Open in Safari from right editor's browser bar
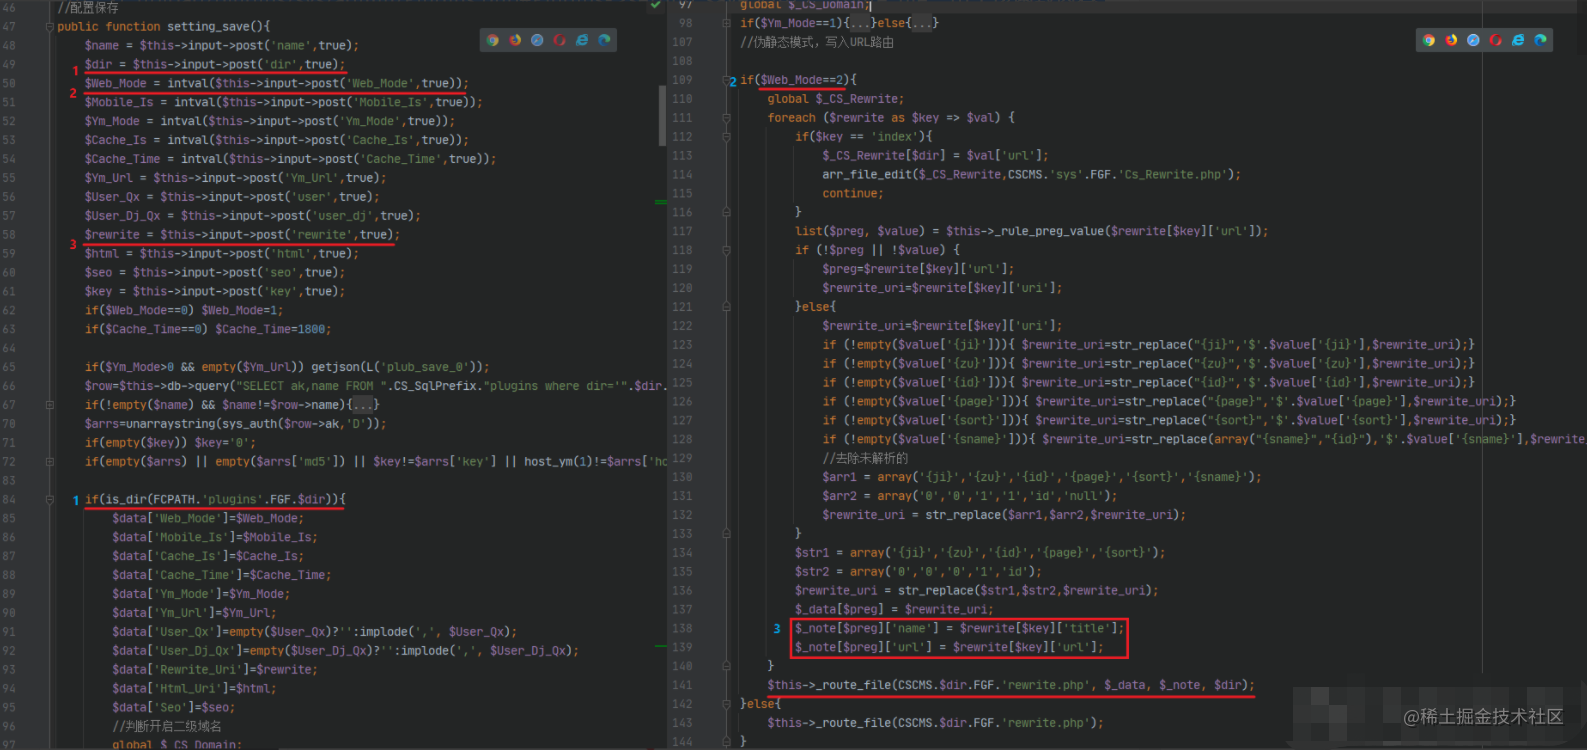Image resolution: width=1587 pixels, height=750 pixels. pyautogui.click(x=1473, y=40)
